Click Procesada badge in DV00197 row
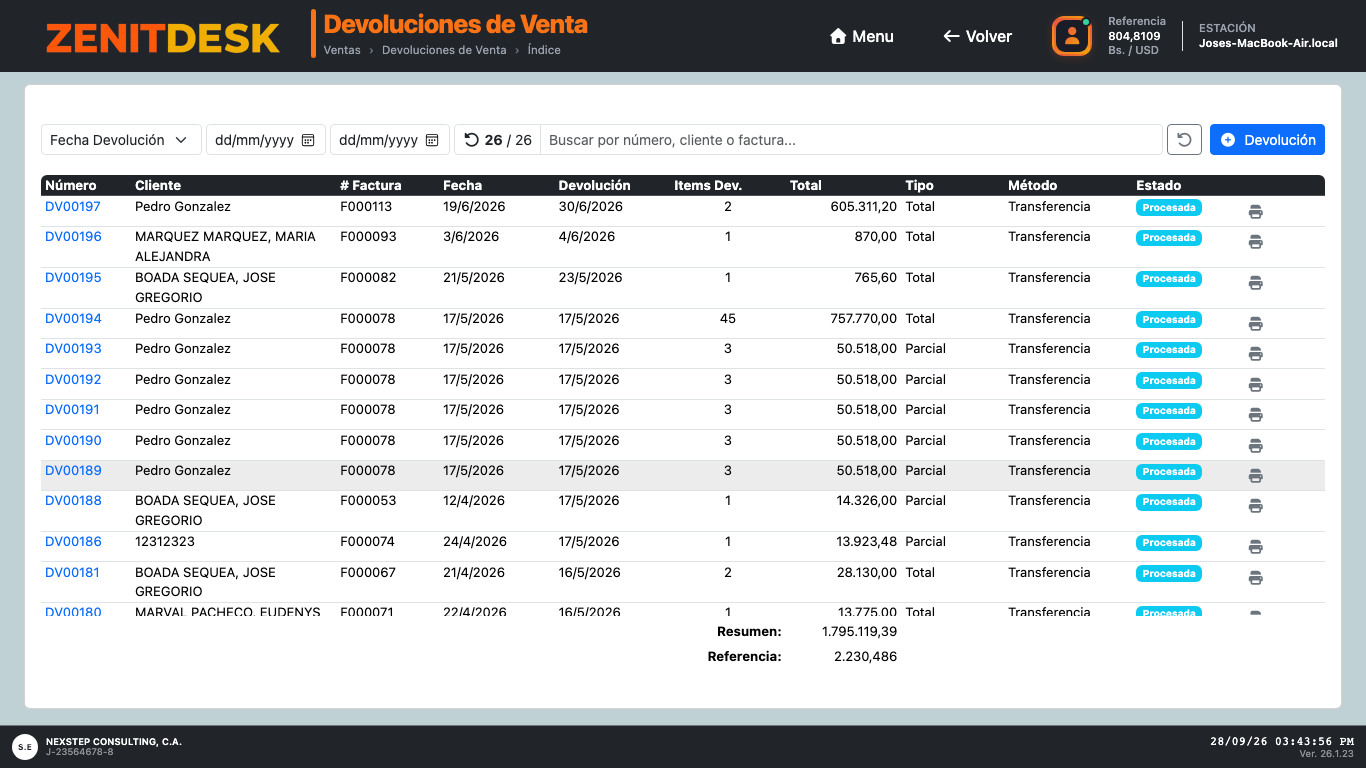Viewport: 1366px width, 768px height. (1168, 208)
